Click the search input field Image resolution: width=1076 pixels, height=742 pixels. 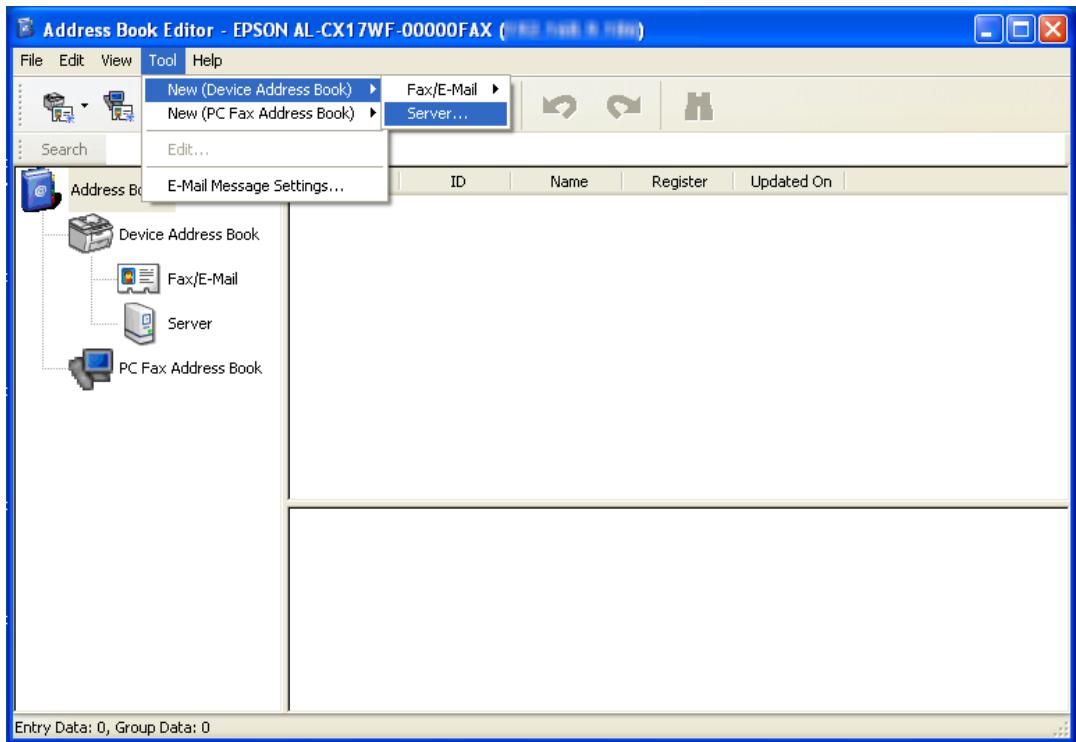point(587,149)
